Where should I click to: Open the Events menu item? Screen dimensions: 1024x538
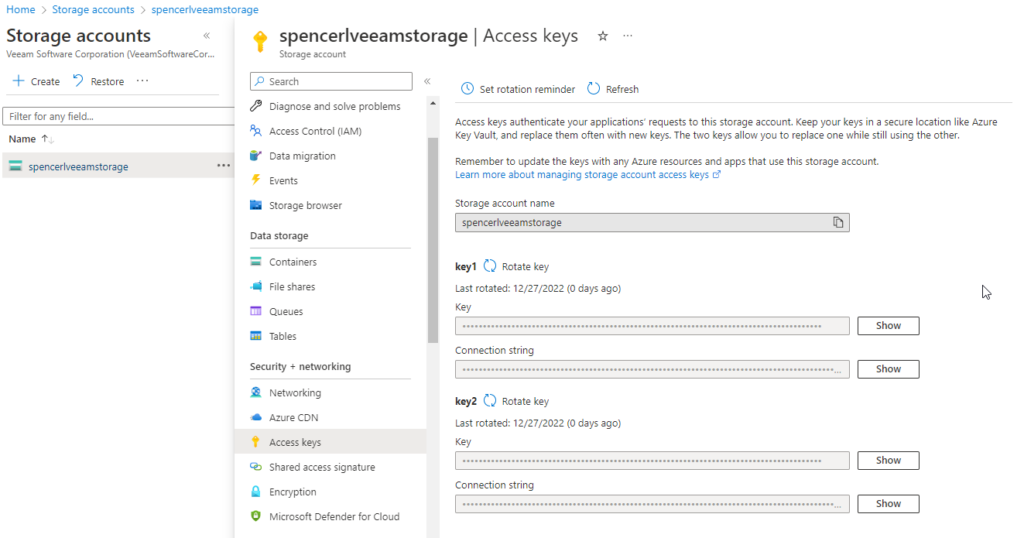[x=283, y=180]
